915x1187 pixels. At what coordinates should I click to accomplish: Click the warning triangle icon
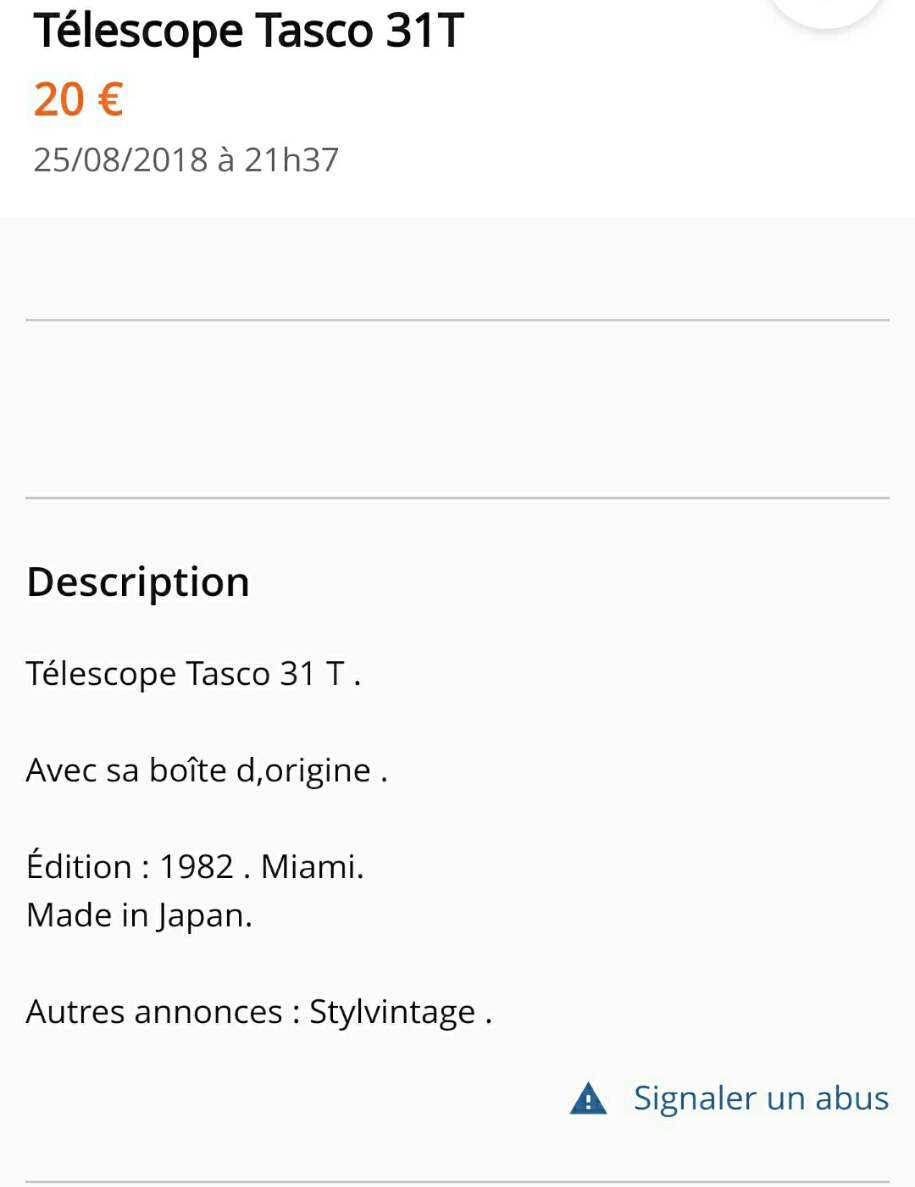(588, 1099)
